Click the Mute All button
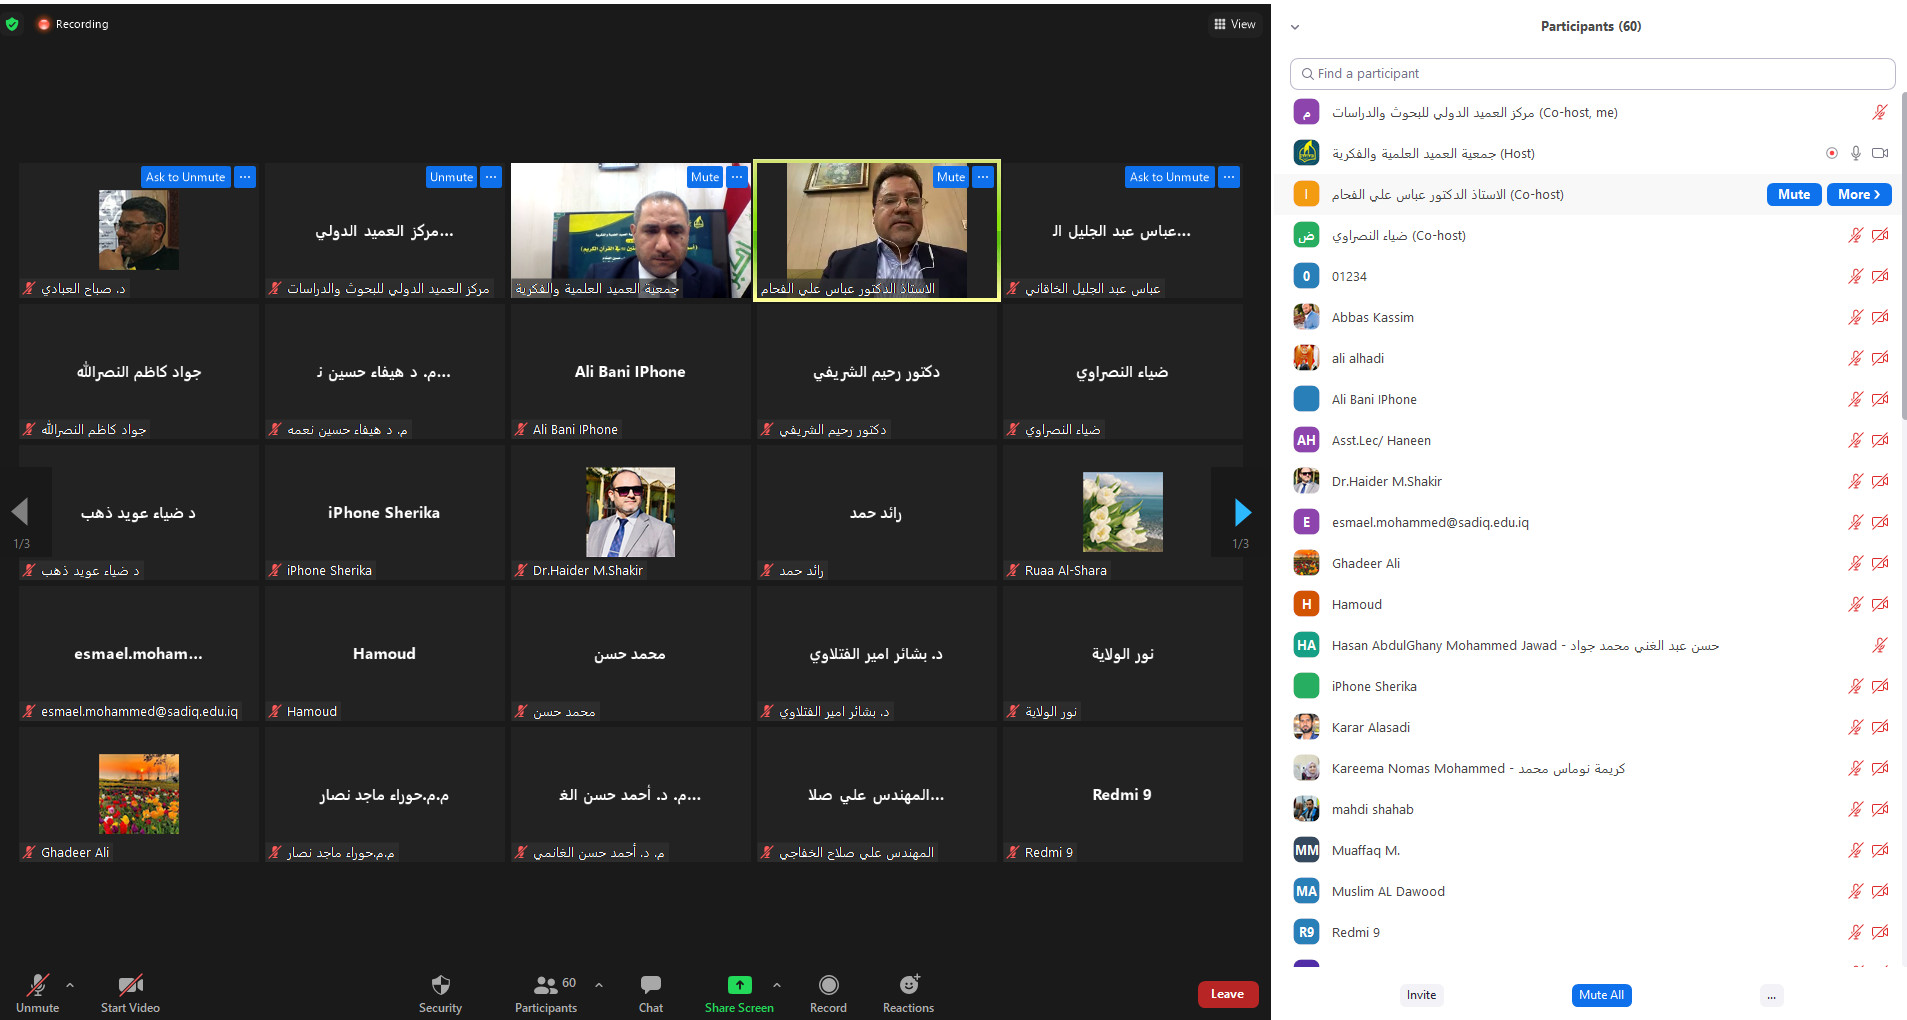This screenshot has width=1907, height=1020. [x=1600, y=995]
